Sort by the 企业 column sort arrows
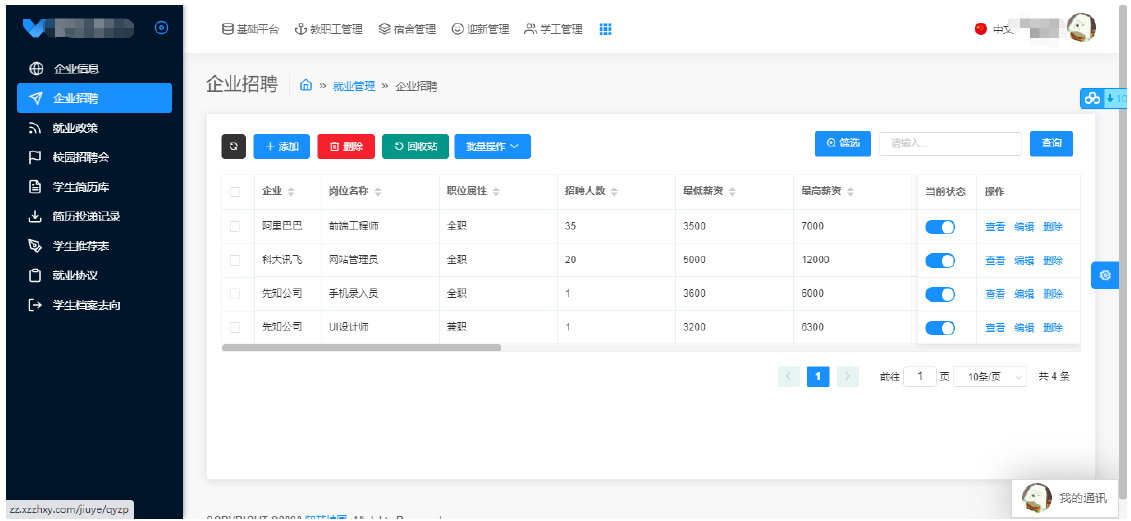This screenshot has width=1131, height=521. tap(291, 192)
